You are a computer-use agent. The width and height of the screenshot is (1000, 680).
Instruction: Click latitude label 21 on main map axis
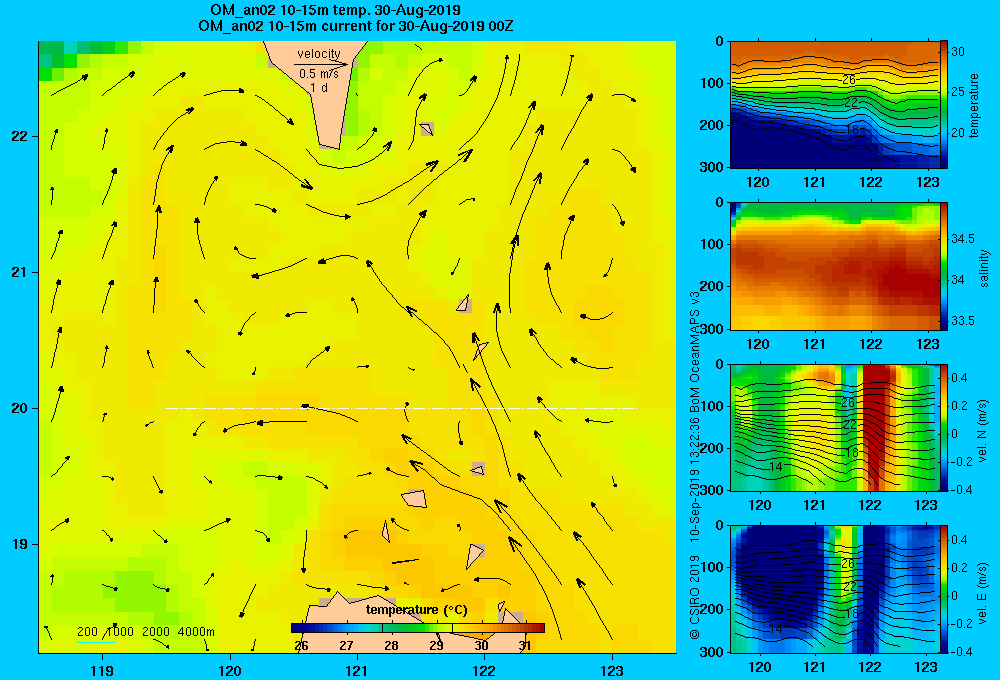[x=20, y=272]
